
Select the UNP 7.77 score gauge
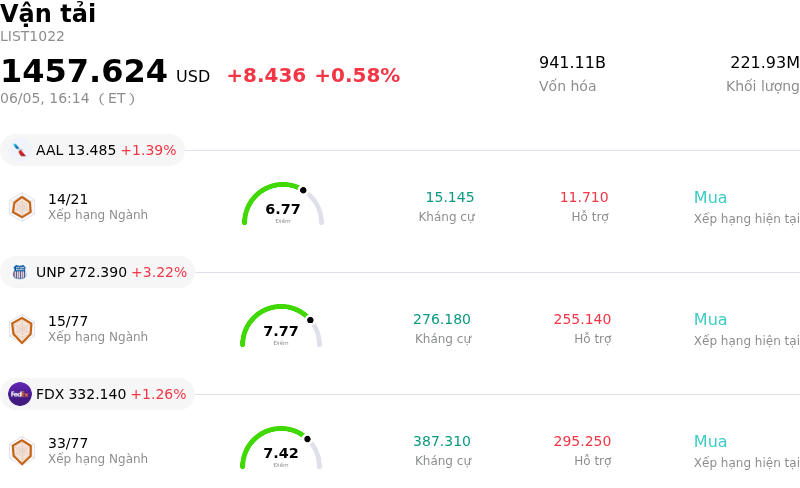click(281, 326)
